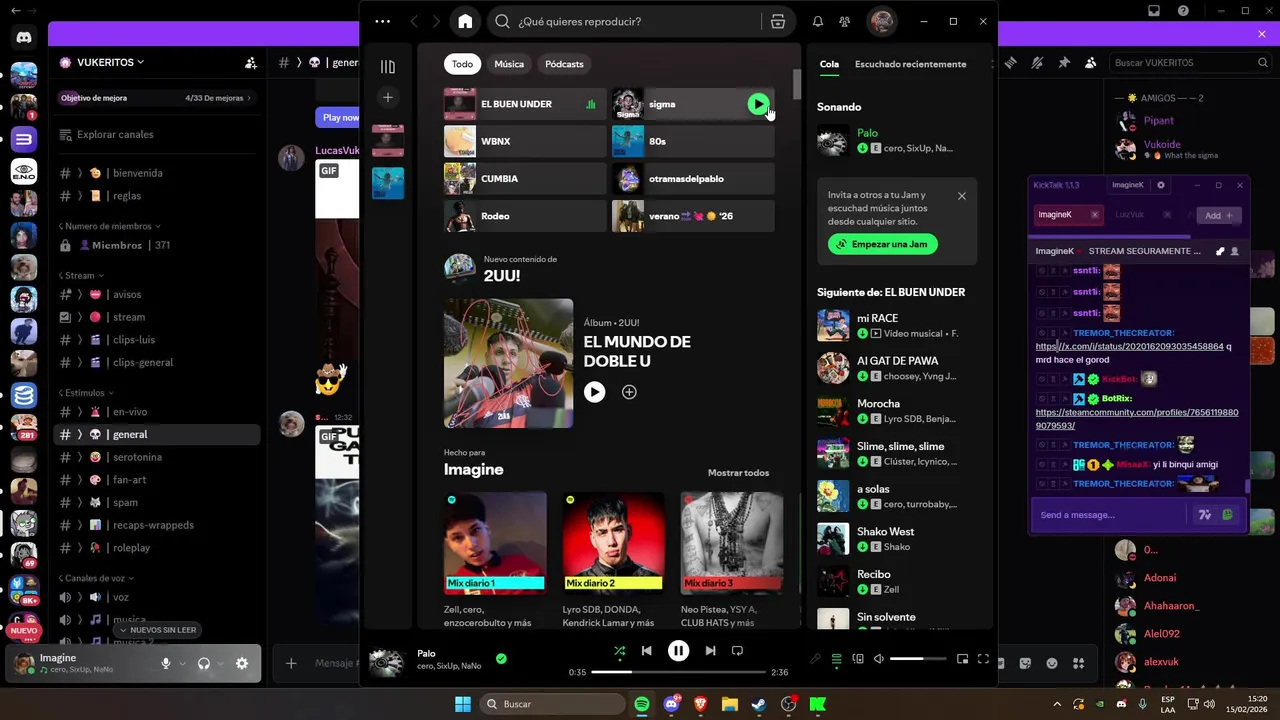This screenshot has height=720, width=1280.
Task: Mute the Spotify volume speaker icon
Action: coord(879,659)
